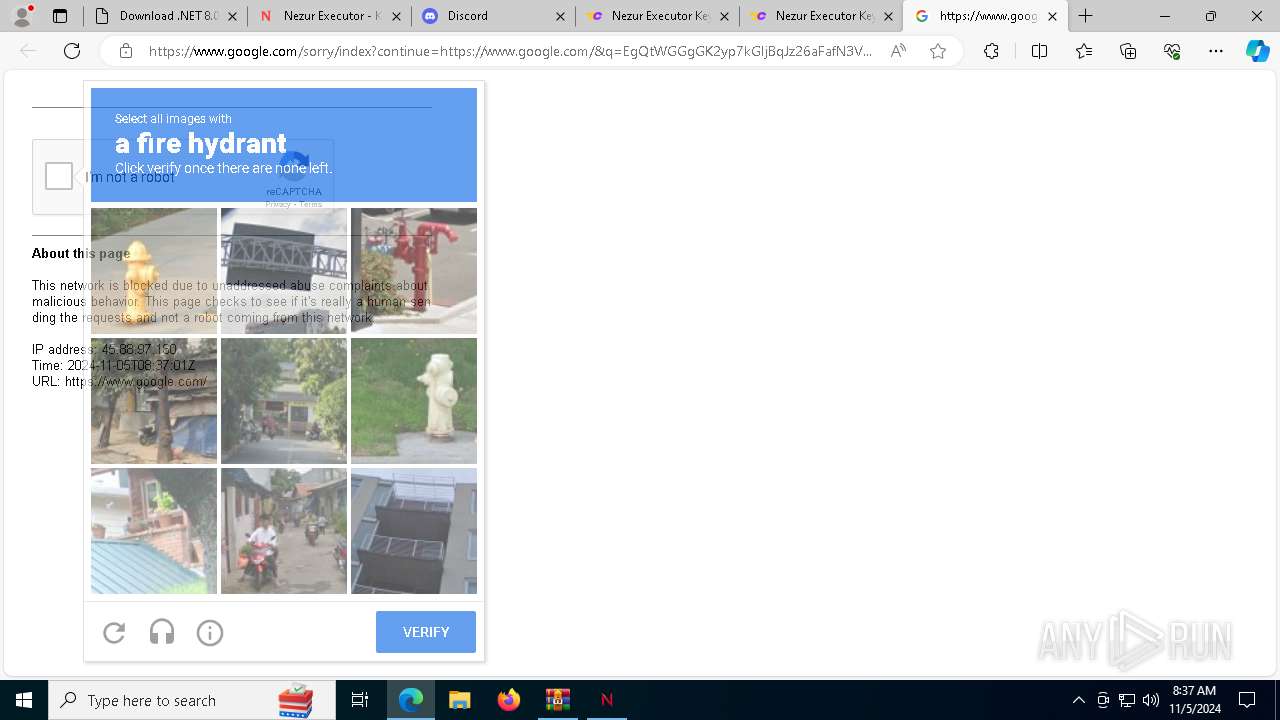
Task: Open Copilot sidebar icon
Action: [1258, 51]
